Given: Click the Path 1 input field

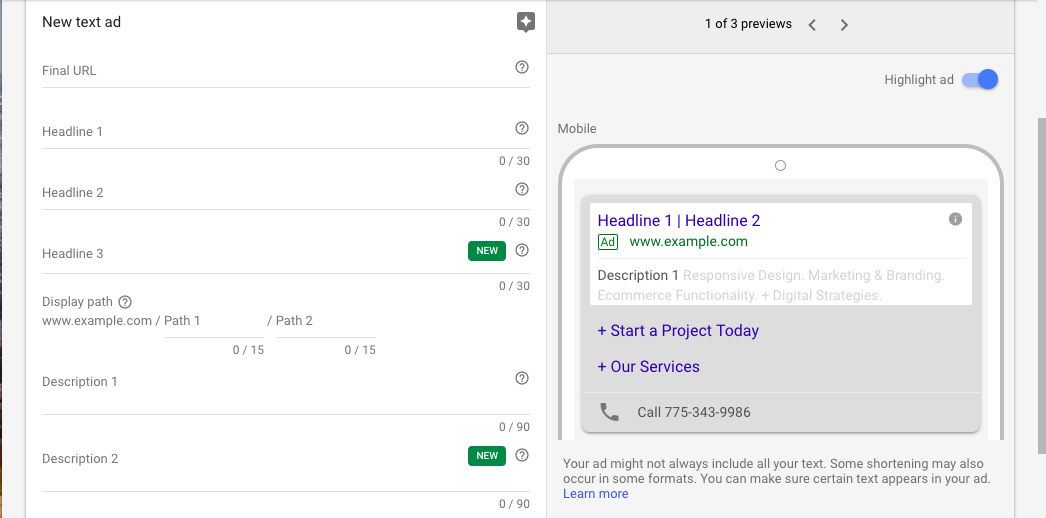Looking at the screenshot, I should coord(214,321).
